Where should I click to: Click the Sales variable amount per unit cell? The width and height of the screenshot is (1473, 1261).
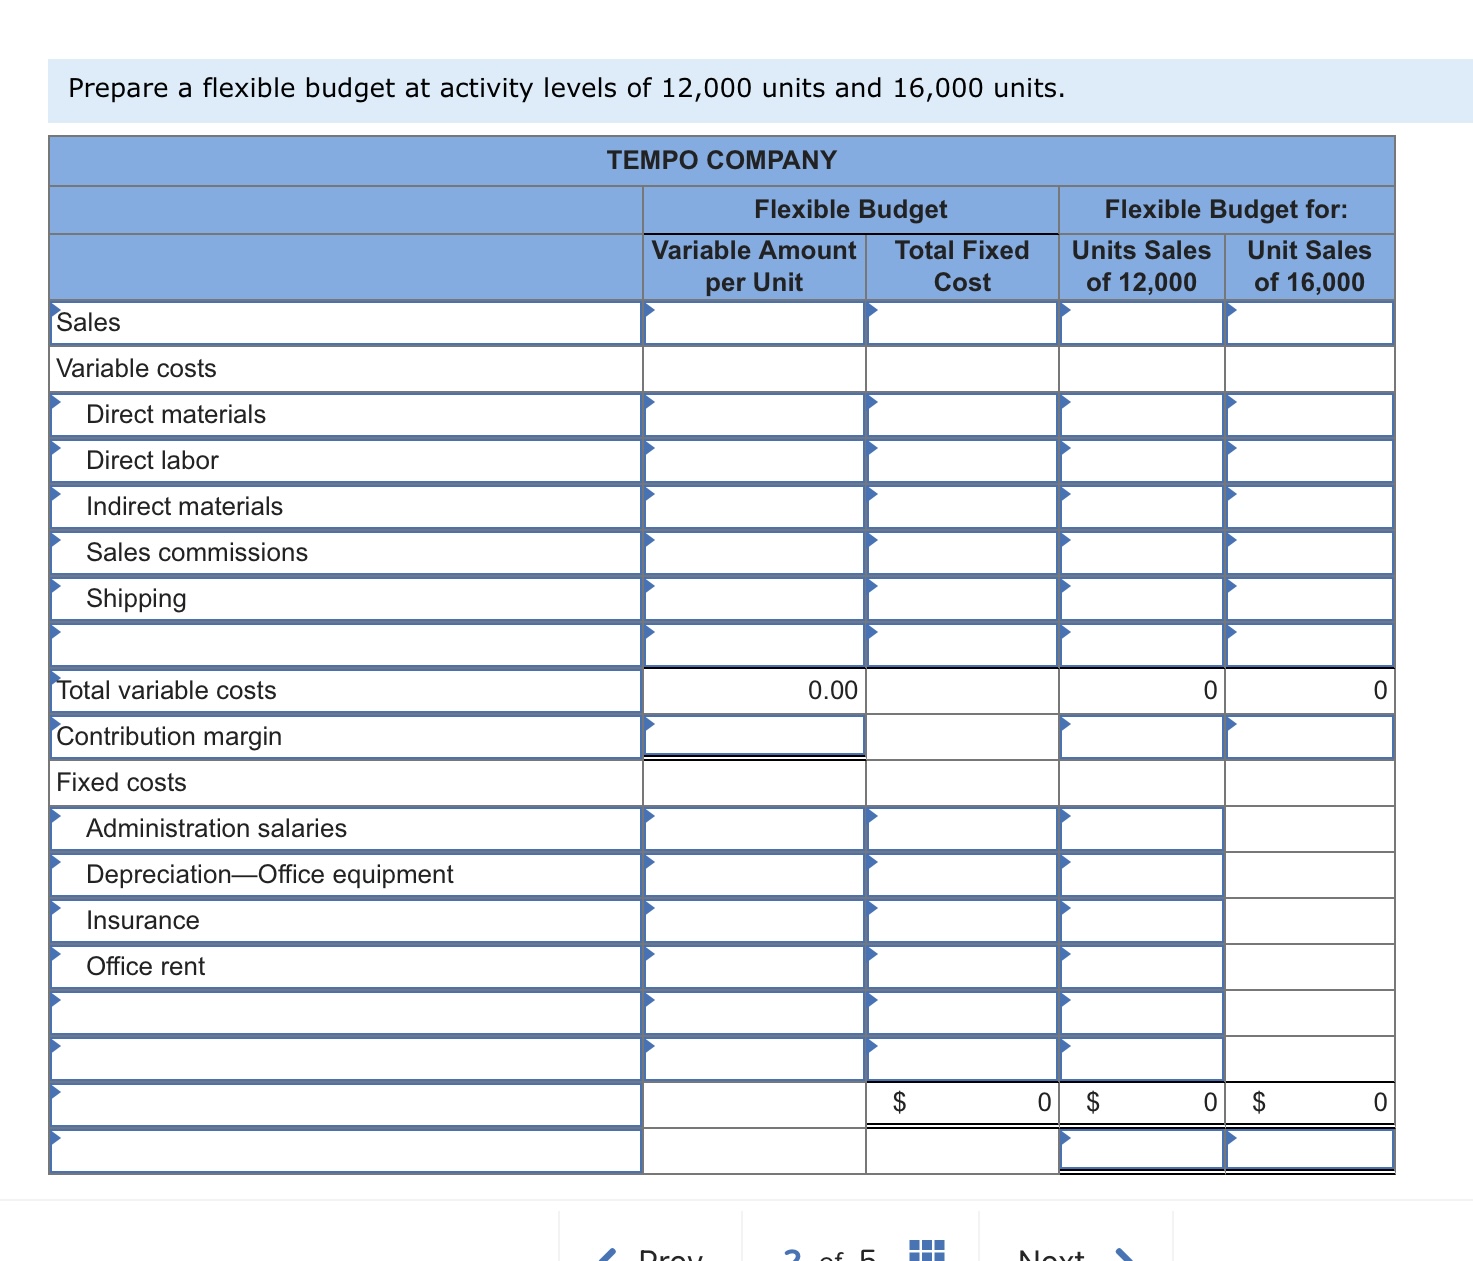pos(754,323)
